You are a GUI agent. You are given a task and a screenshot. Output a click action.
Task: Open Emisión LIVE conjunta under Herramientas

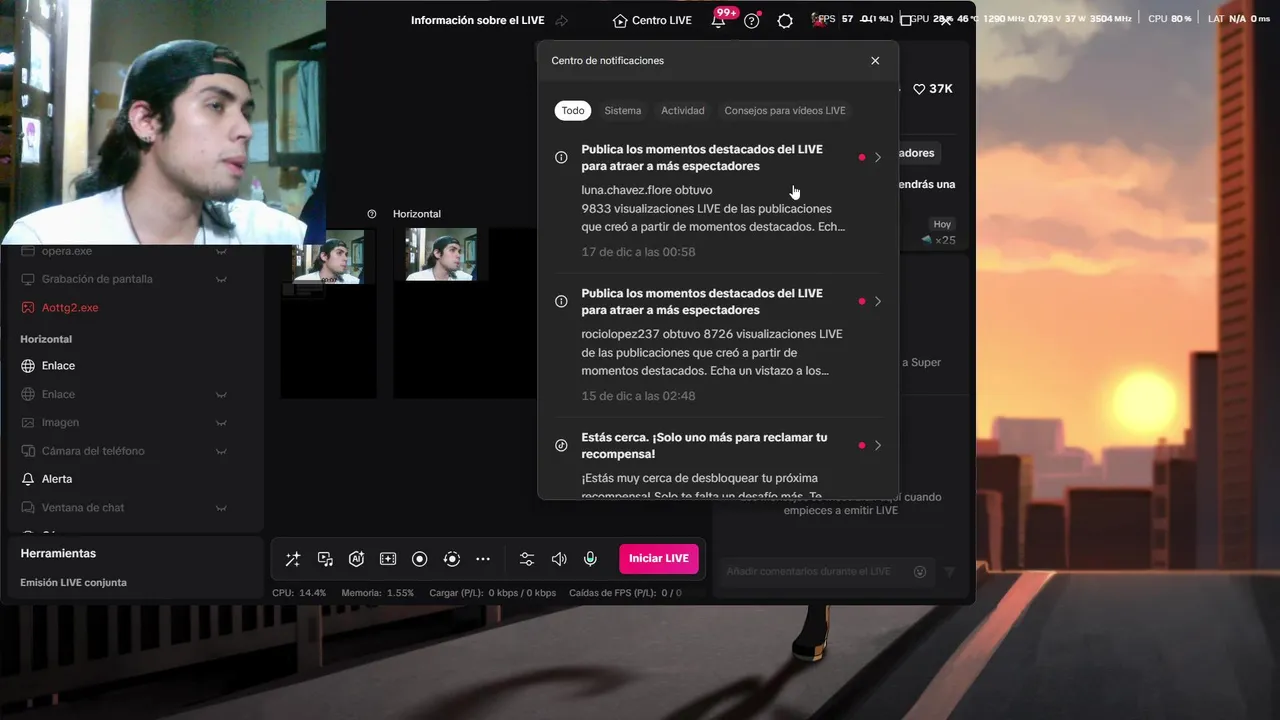coord(73,583)
